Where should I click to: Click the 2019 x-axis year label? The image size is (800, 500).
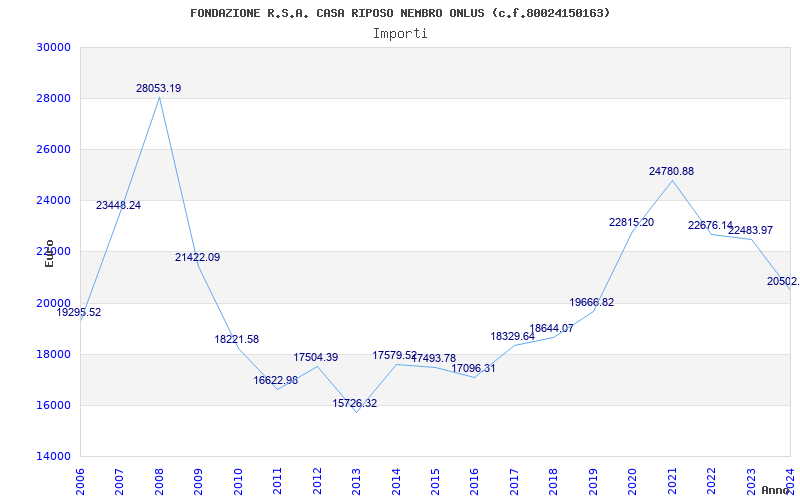[592, 481]
